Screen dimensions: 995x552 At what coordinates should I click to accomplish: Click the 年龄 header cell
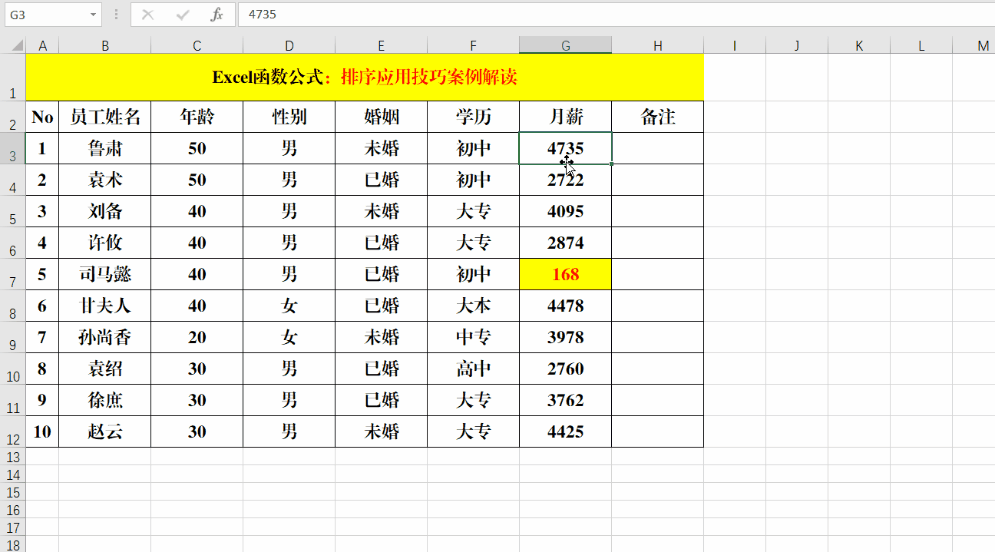pos(197,117)
